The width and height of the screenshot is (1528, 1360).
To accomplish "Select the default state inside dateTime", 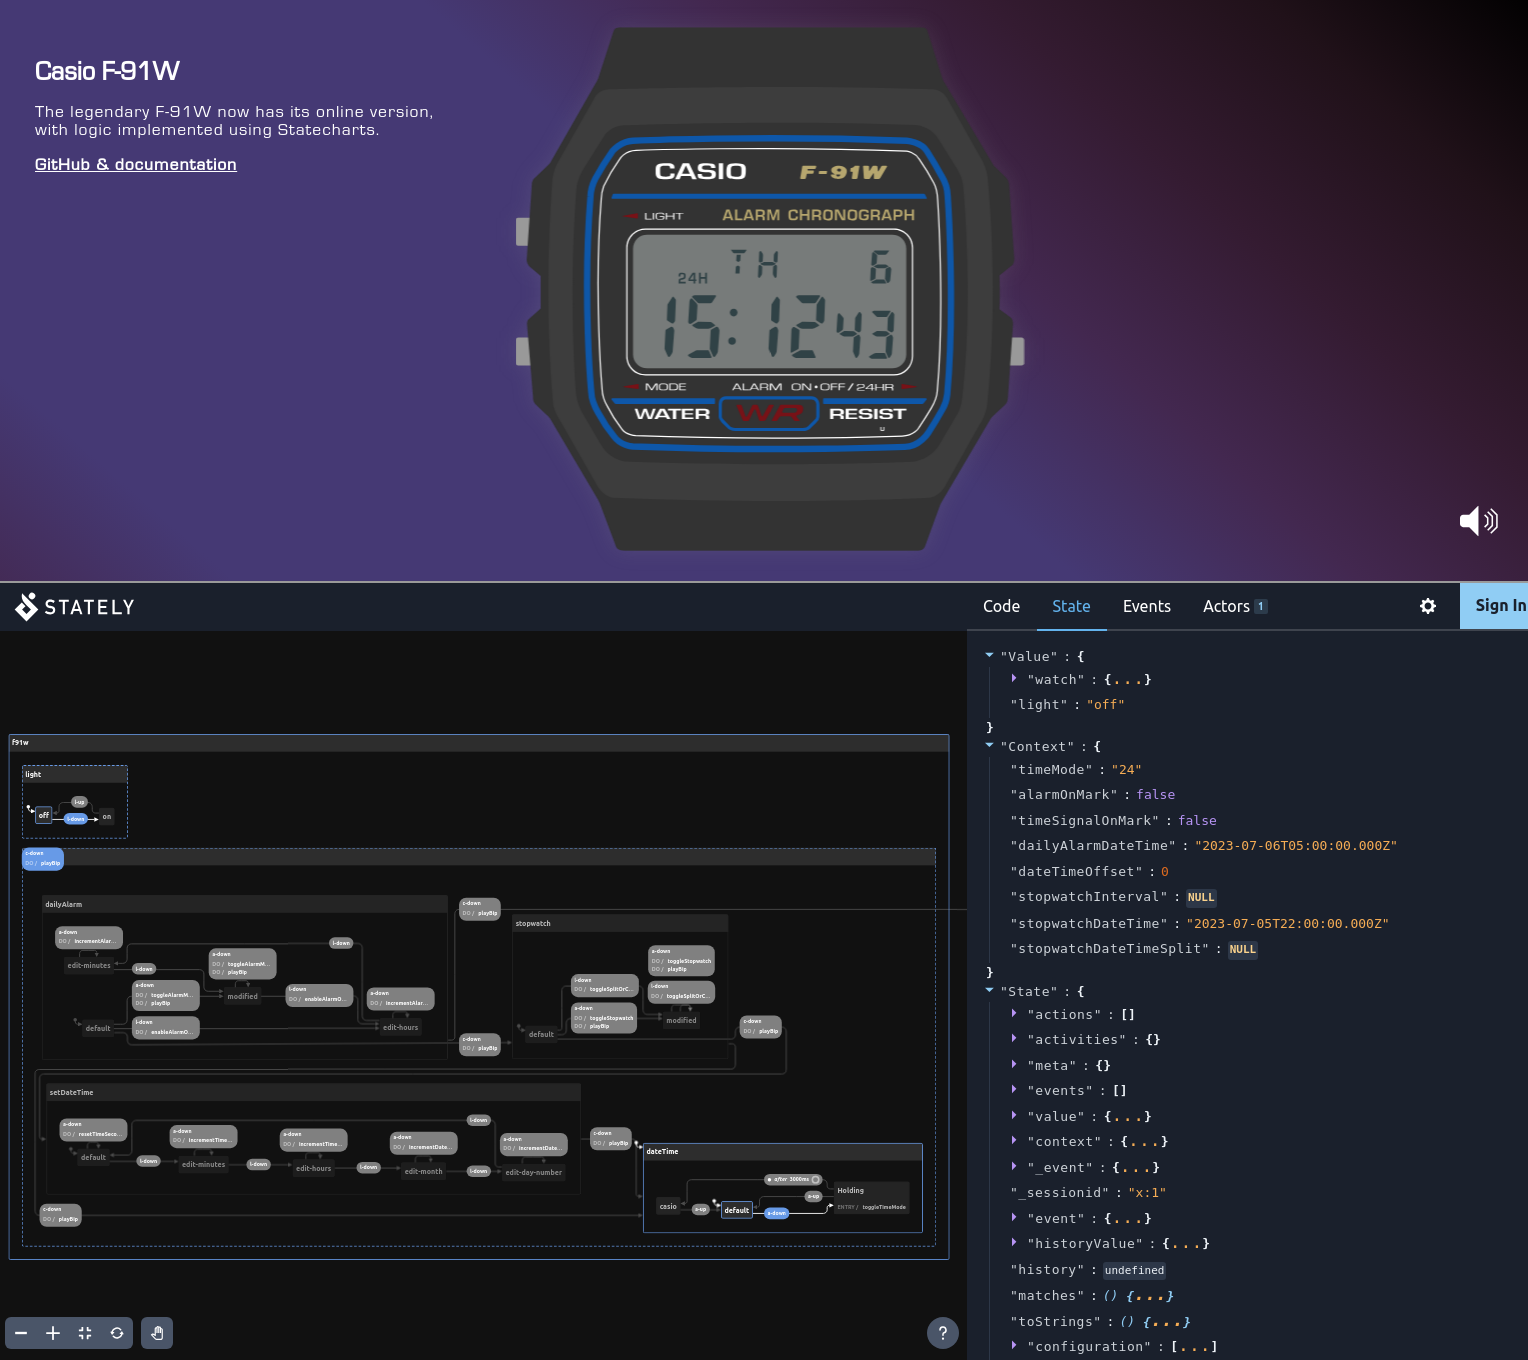I will (737, 1210).
